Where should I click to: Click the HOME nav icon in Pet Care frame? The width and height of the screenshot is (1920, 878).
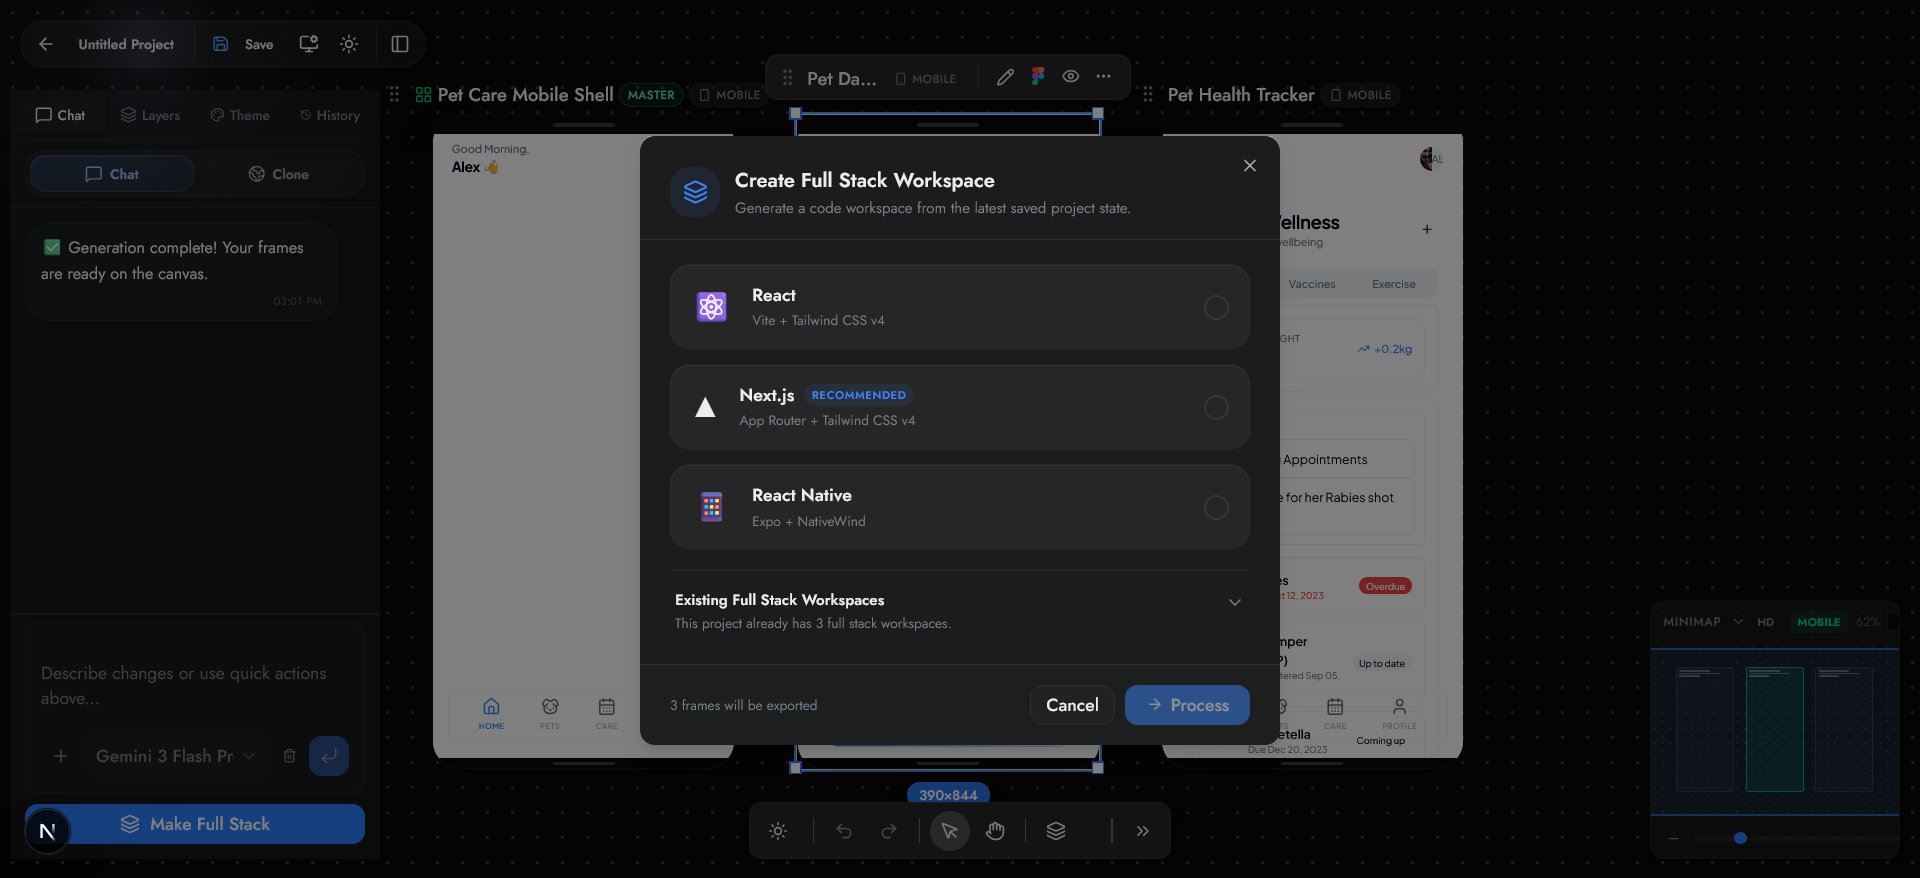[491, 707]
